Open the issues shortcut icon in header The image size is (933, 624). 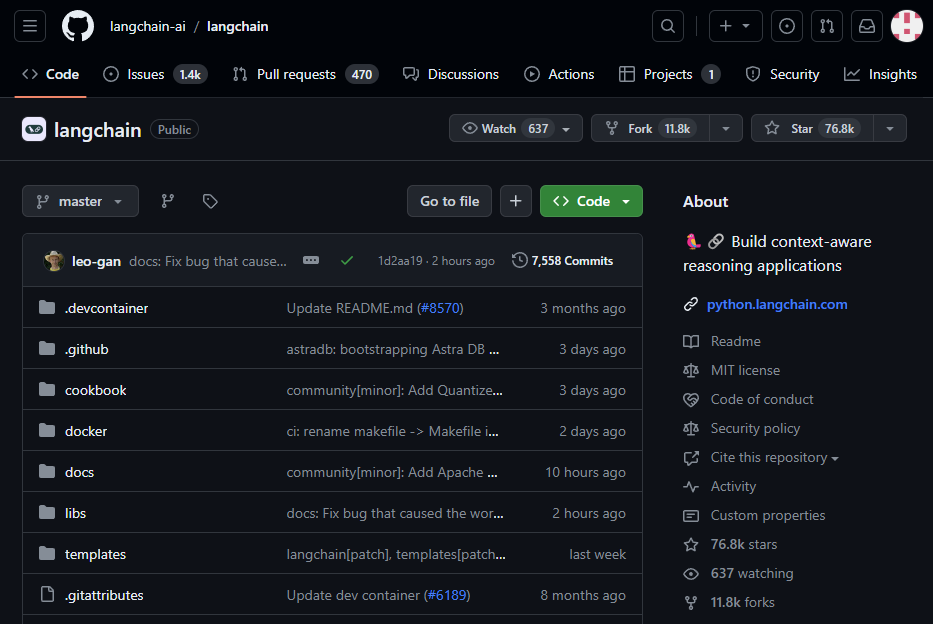click(787, 26)
